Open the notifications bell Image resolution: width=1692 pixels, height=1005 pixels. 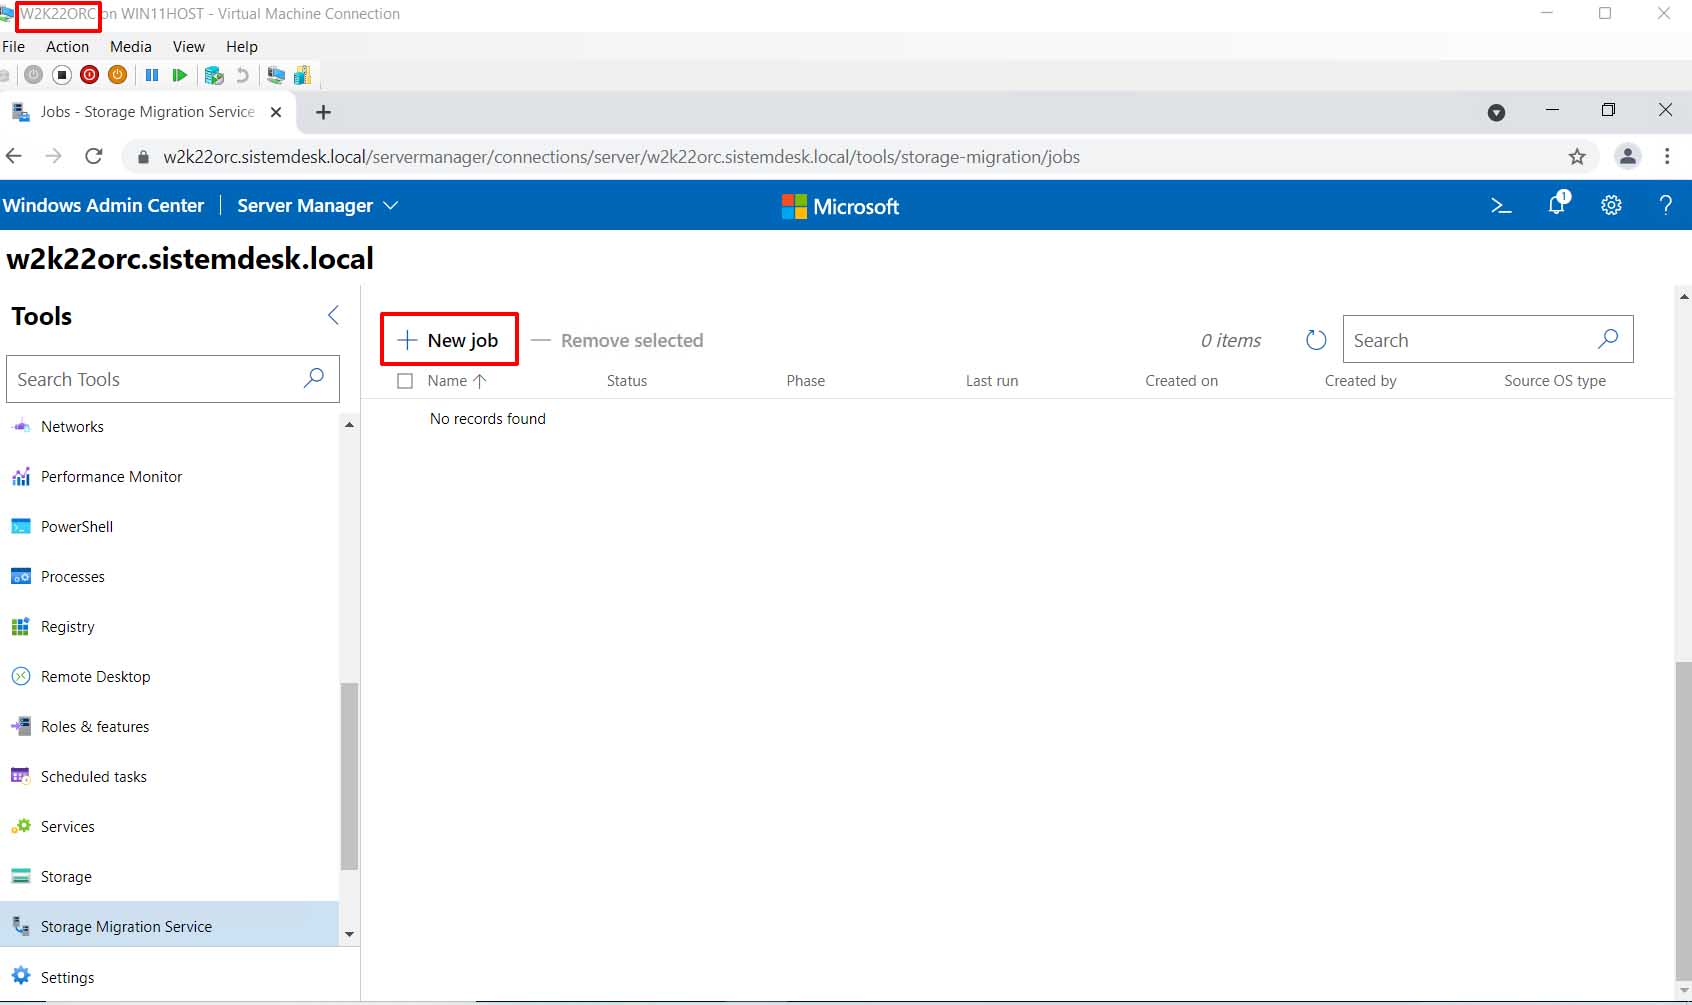coord(1558,204)
